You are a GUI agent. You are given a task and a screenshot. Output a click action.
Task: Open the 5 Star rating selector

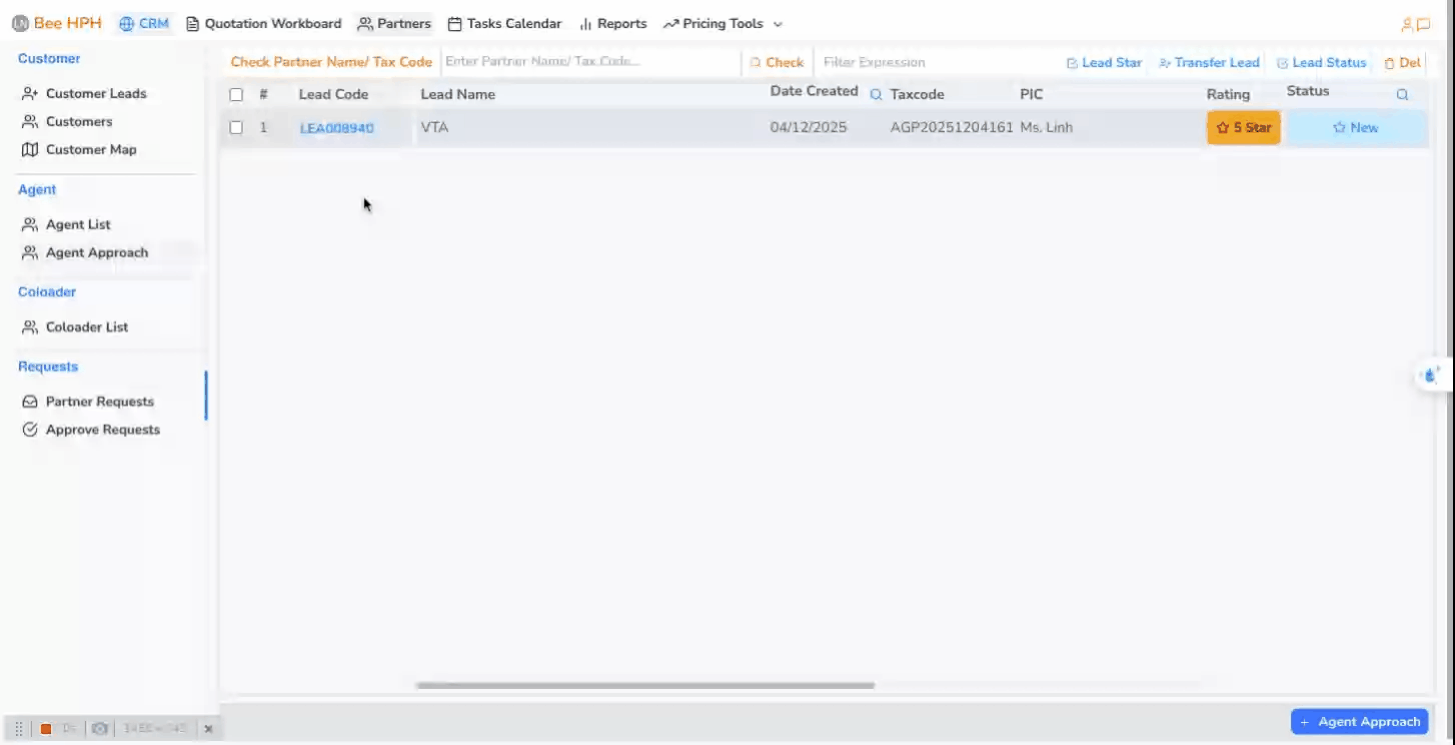[1243, 128]
